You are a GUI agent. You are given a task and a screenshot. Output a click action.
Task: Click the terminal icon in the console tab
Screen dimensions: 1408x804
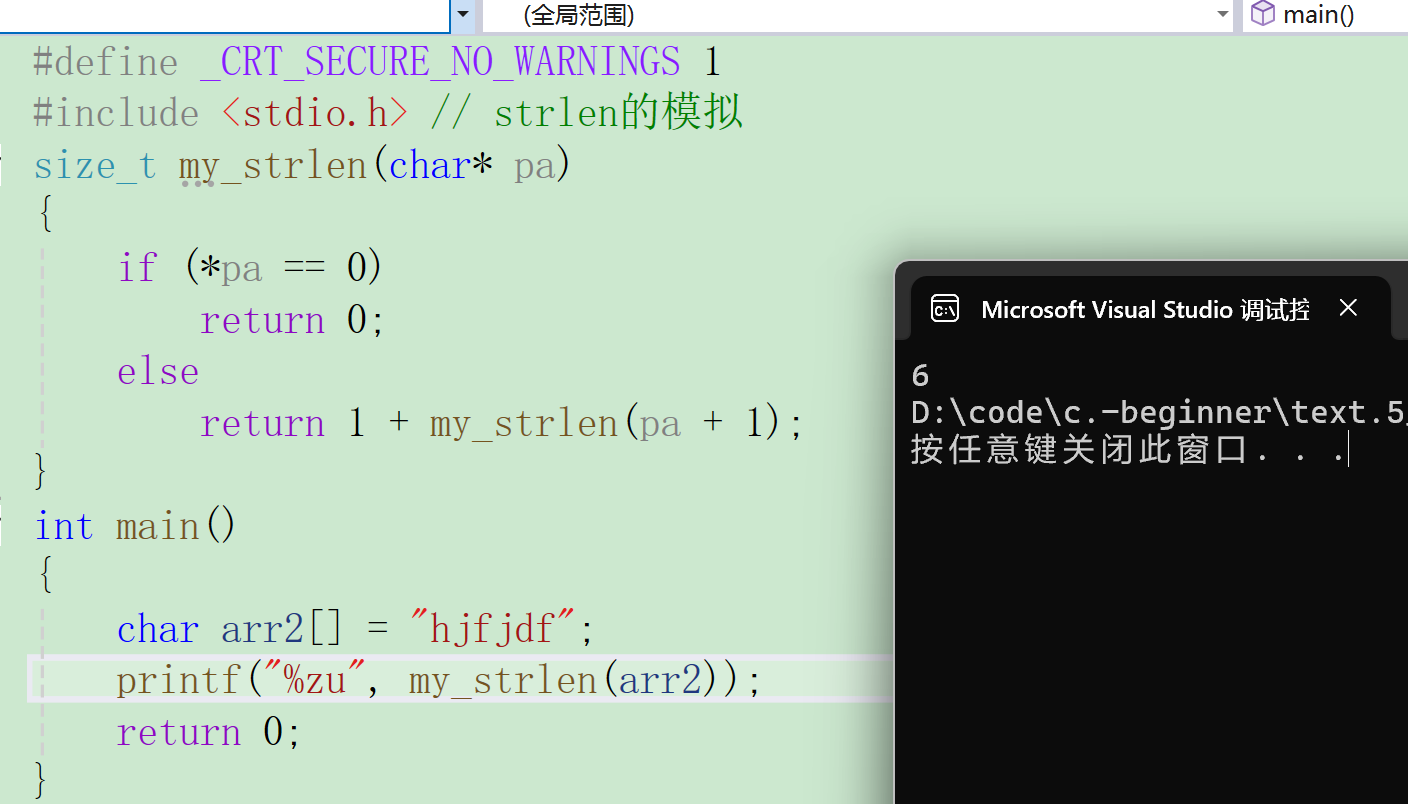click(x=945, y=309)
